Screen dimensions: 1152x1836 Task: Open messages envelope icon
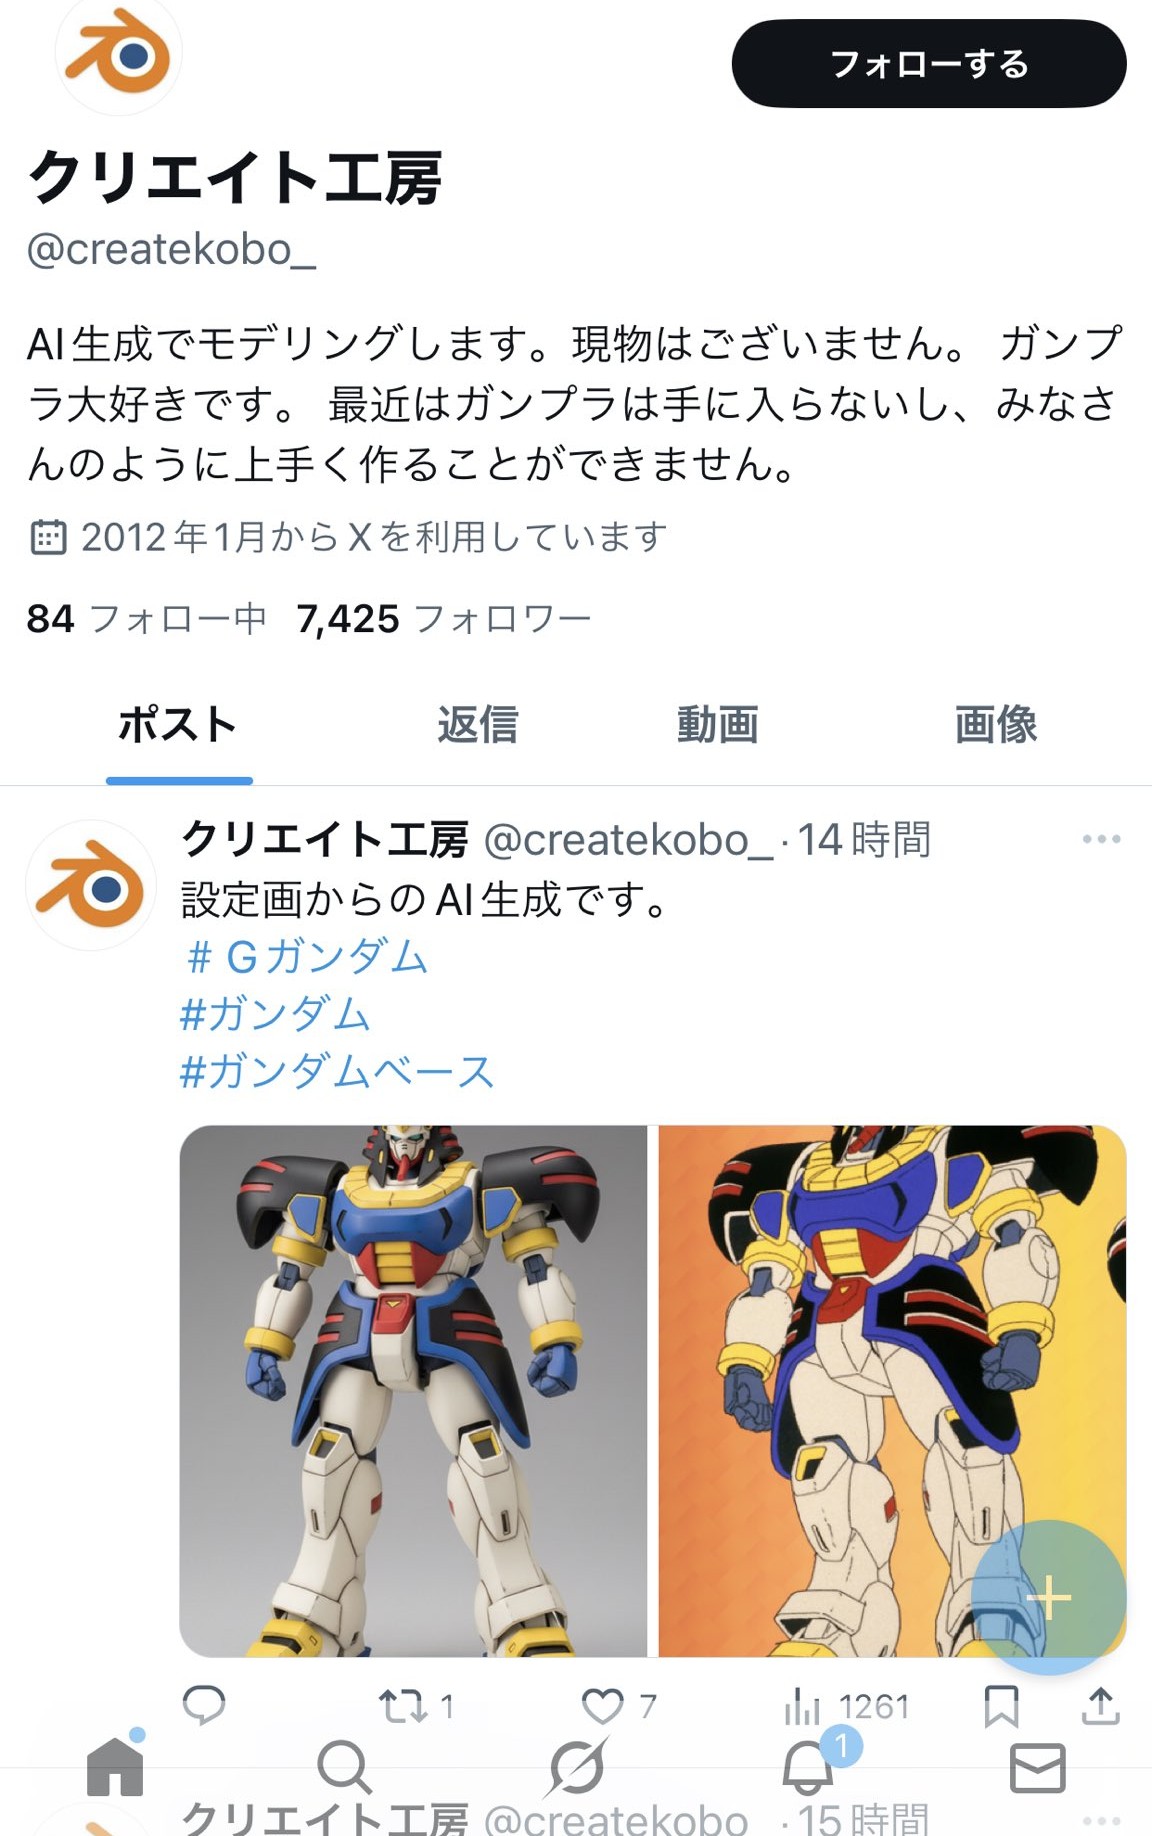coord(1038,1768)
